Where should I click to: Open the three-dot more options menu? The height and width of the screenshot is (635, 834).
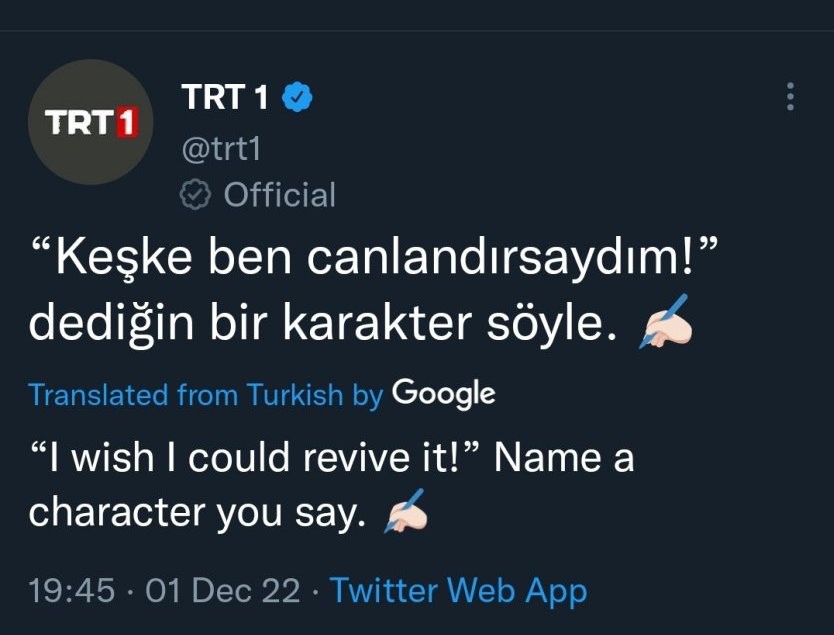tap(790, 96)
